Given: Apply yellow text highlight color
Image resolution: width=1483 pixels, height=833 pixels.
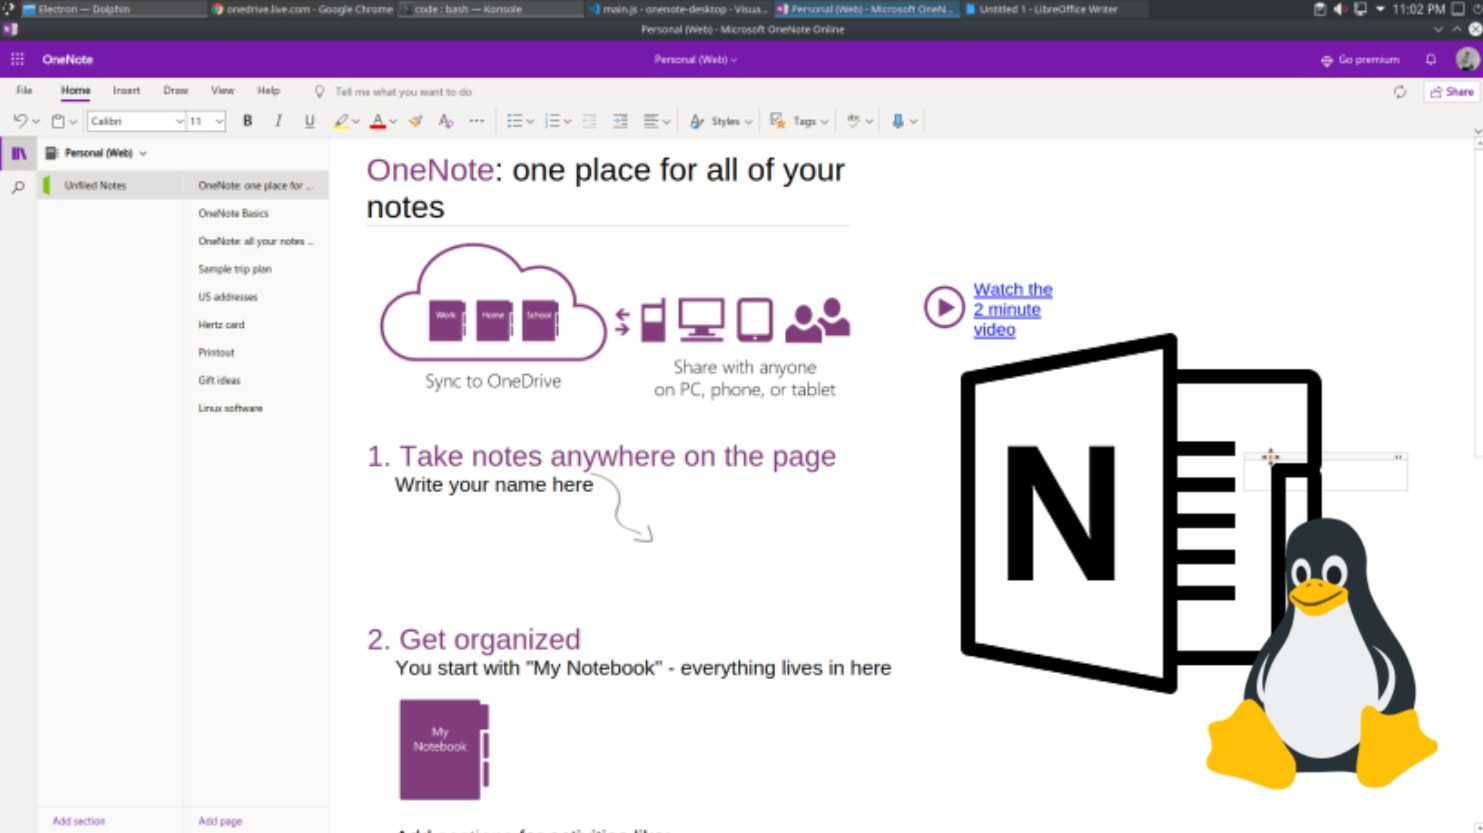Looking at the screenshot, I should [x=341, y=121].
